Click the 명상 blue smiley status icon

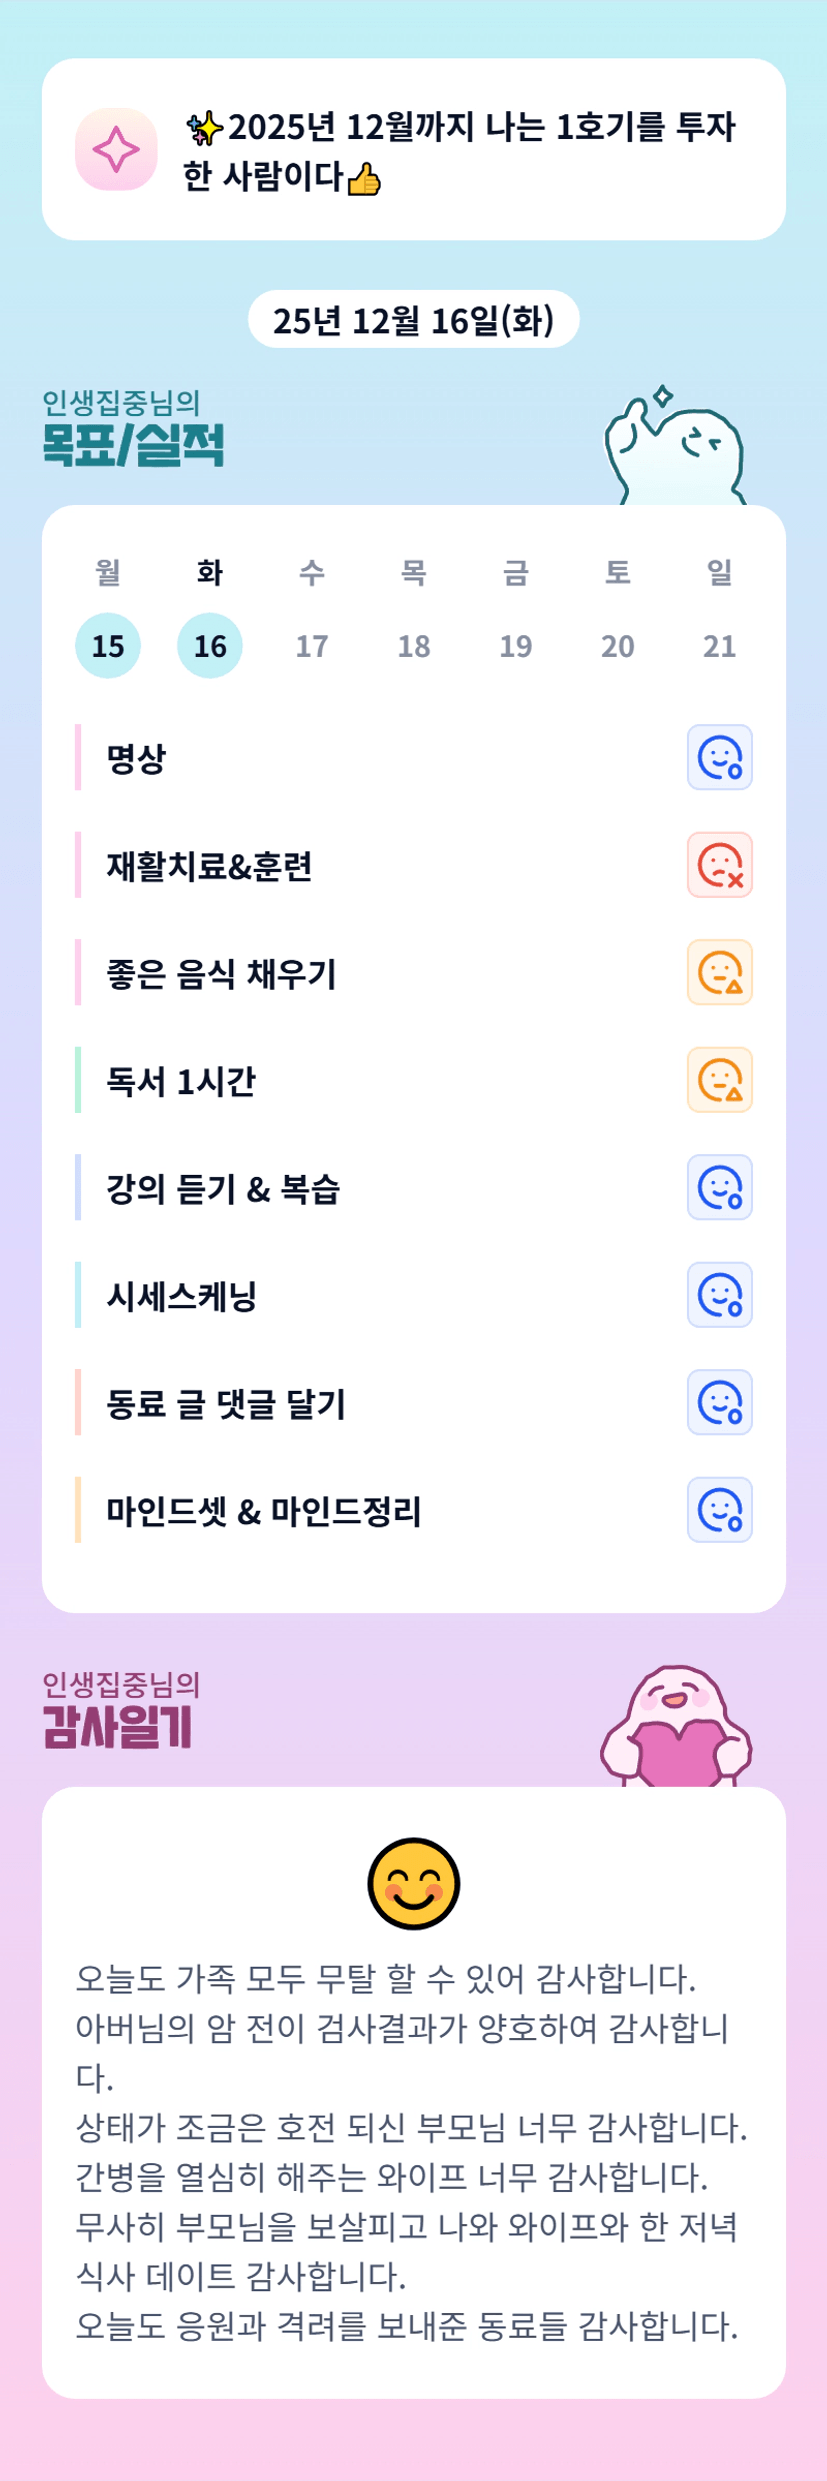coord(719,757)
